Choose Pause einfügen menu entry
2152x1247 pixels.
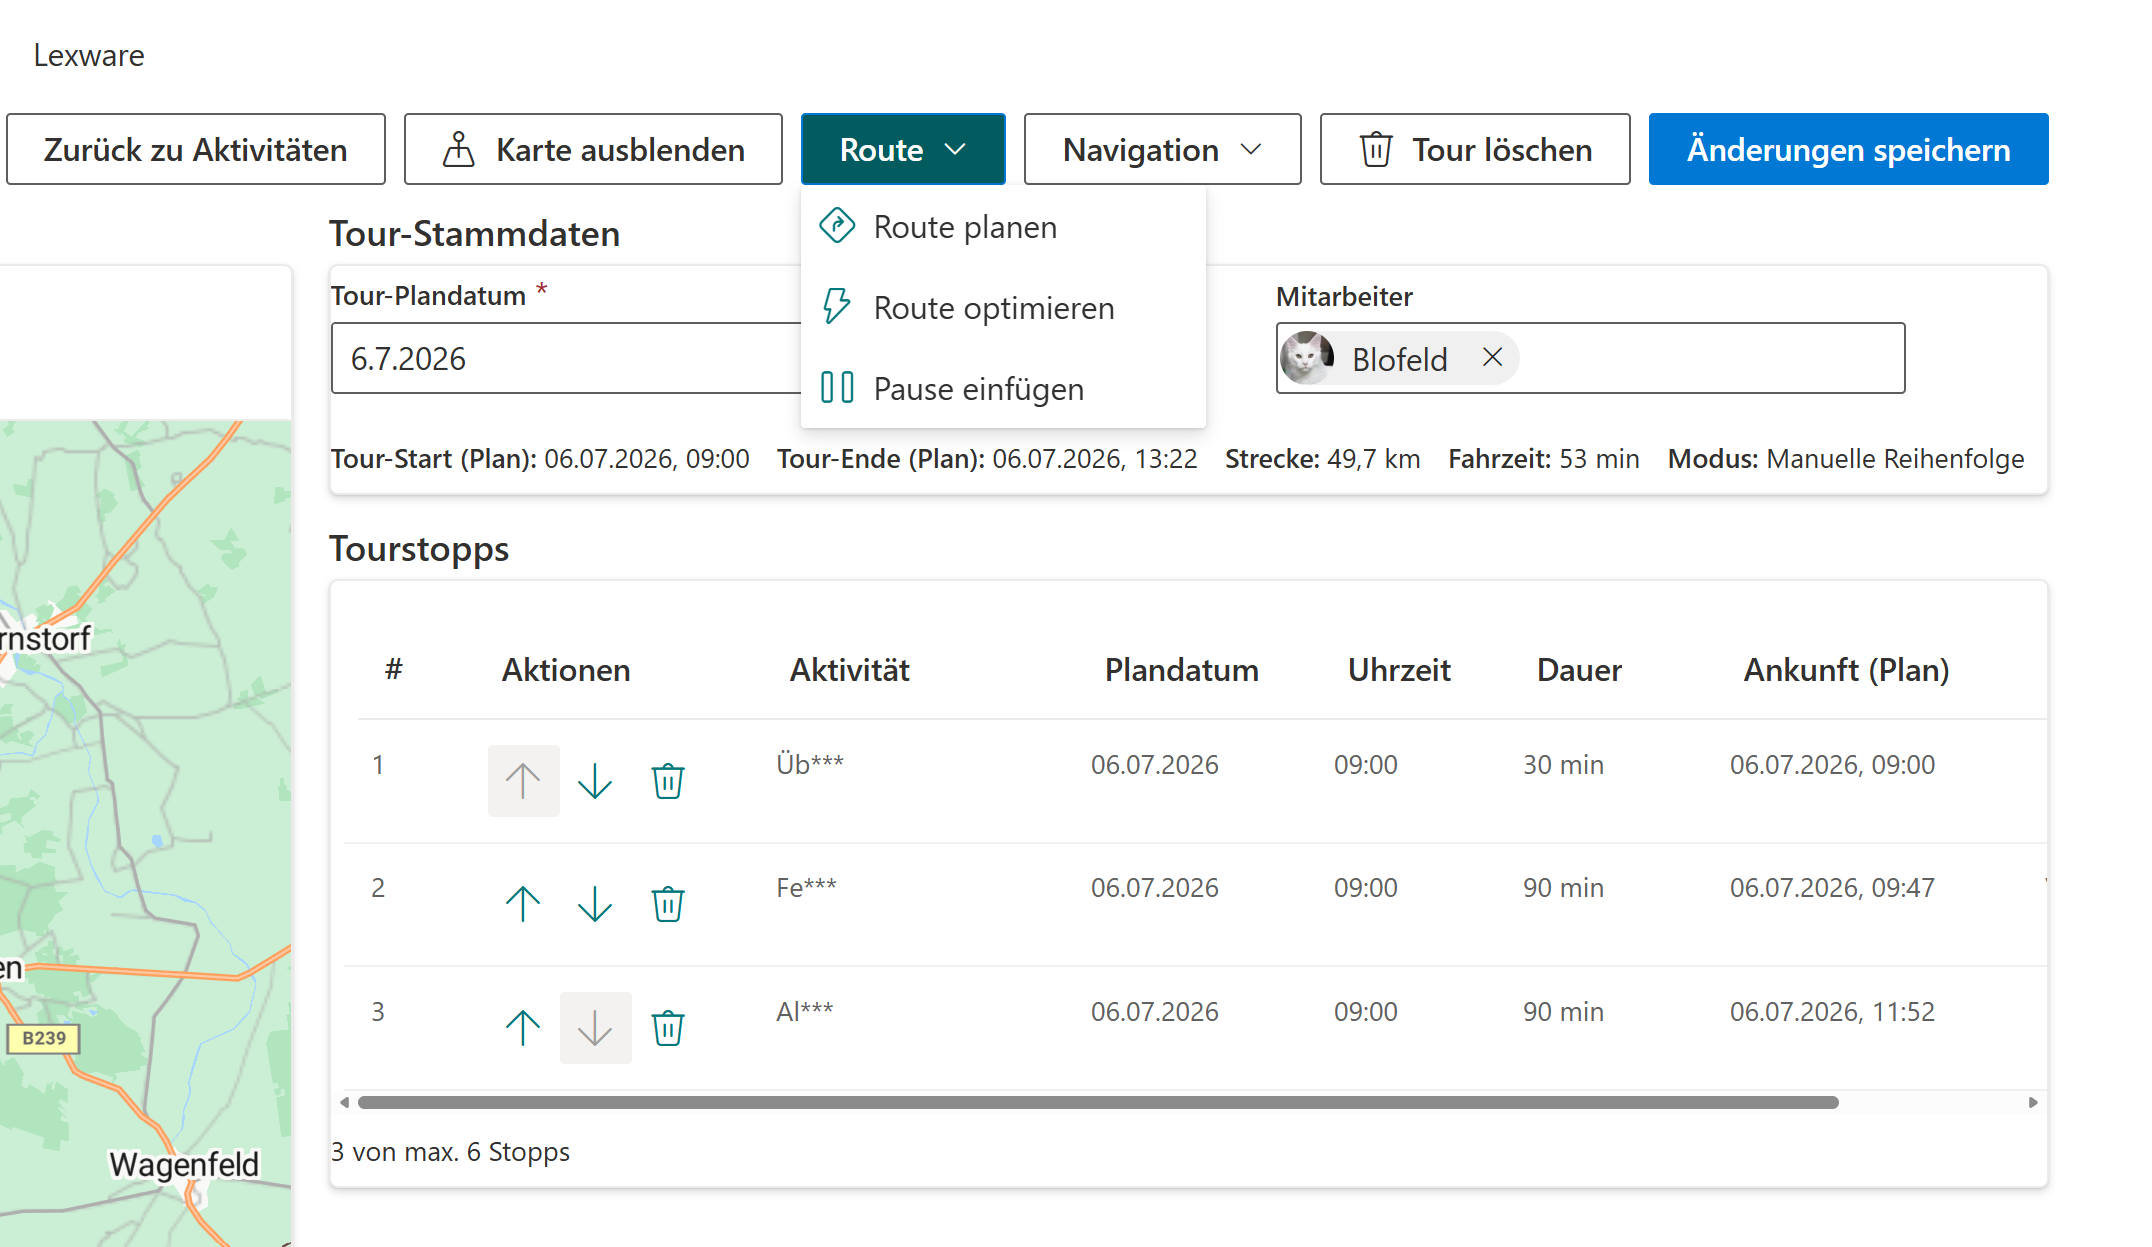pos(1003,388)
